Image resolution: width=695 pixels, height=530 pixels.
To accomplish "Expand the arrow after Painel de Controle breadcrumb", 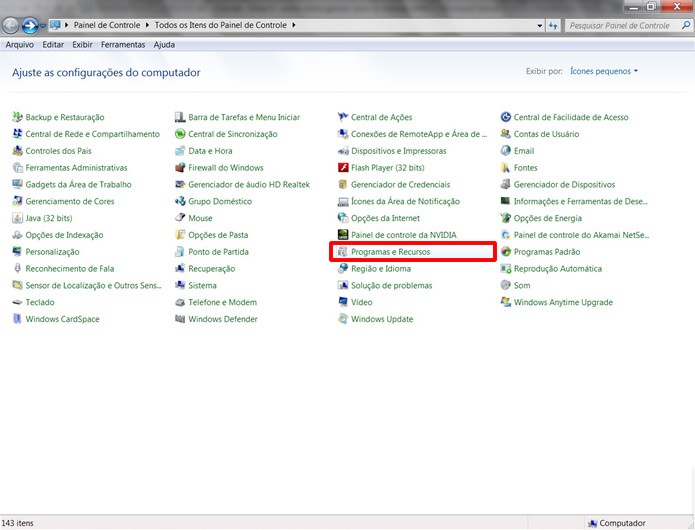I will [147, 25].
